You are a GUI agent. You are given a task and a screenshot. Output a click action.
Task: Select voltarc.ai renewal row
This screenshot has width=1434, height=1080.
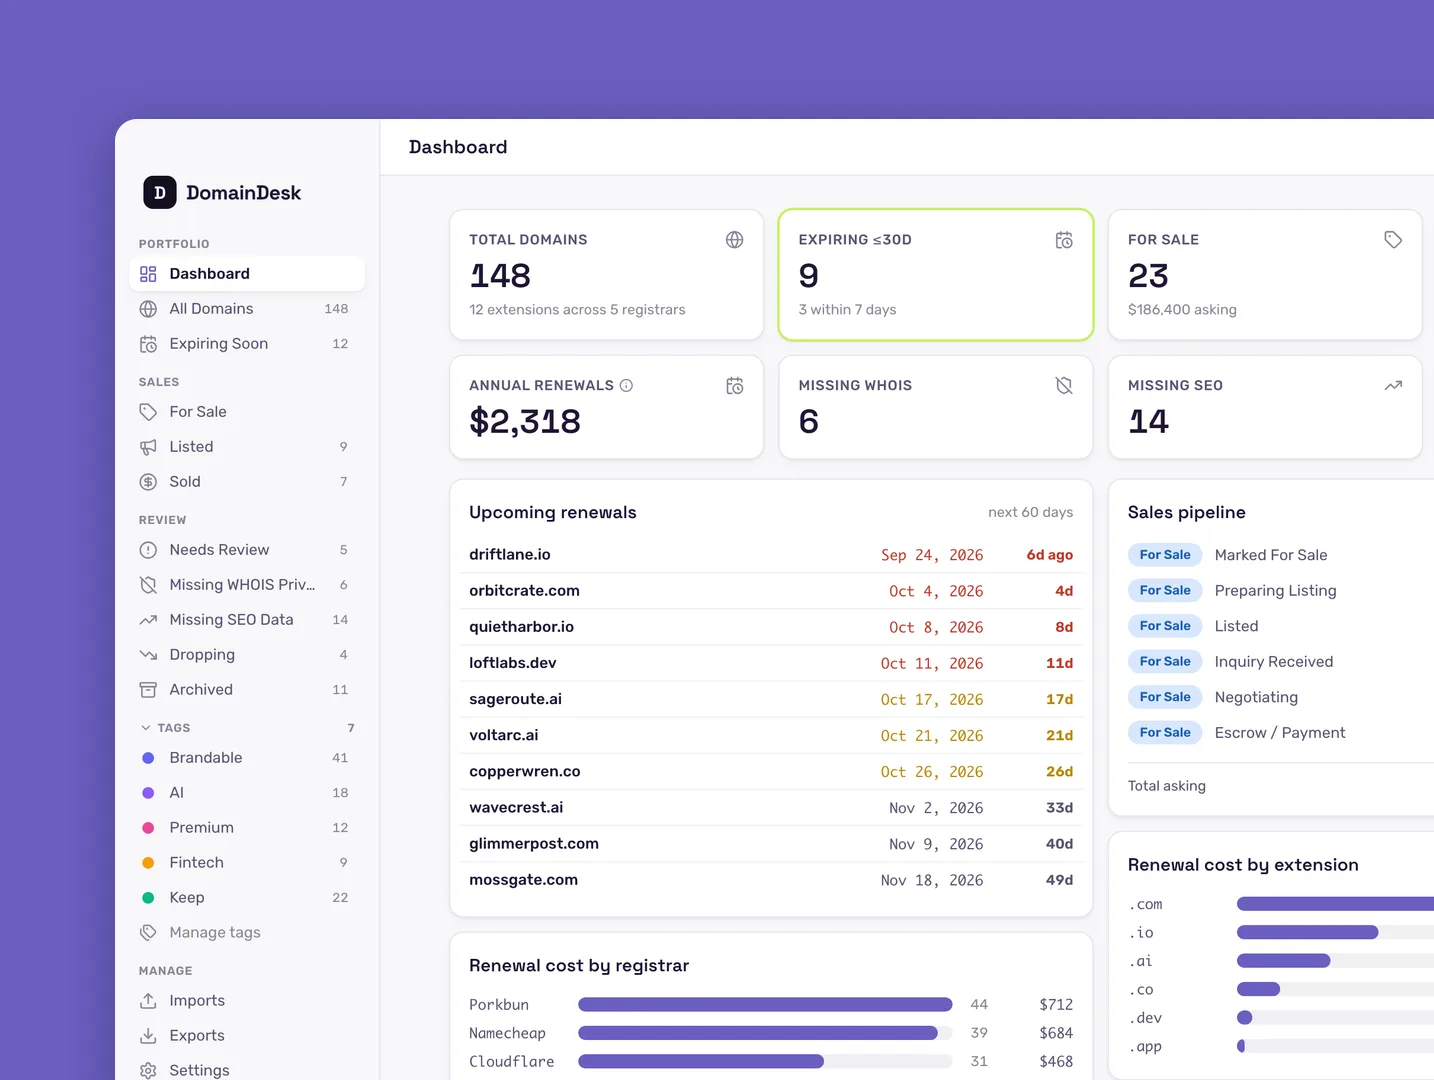coord(771,735)
